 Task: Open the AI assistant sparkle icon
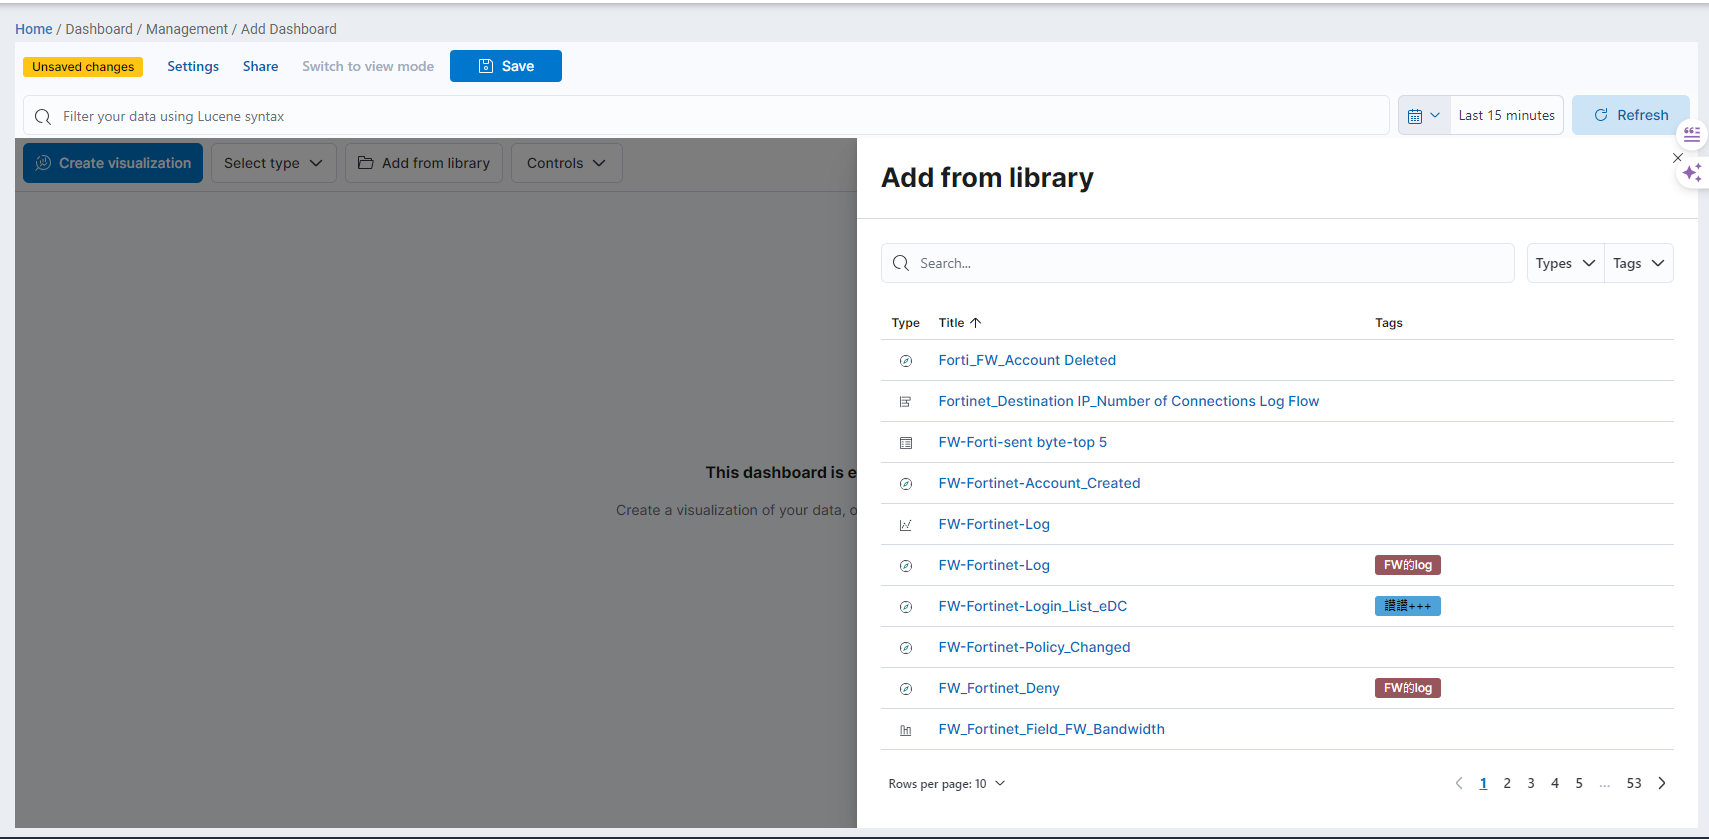1692,173
